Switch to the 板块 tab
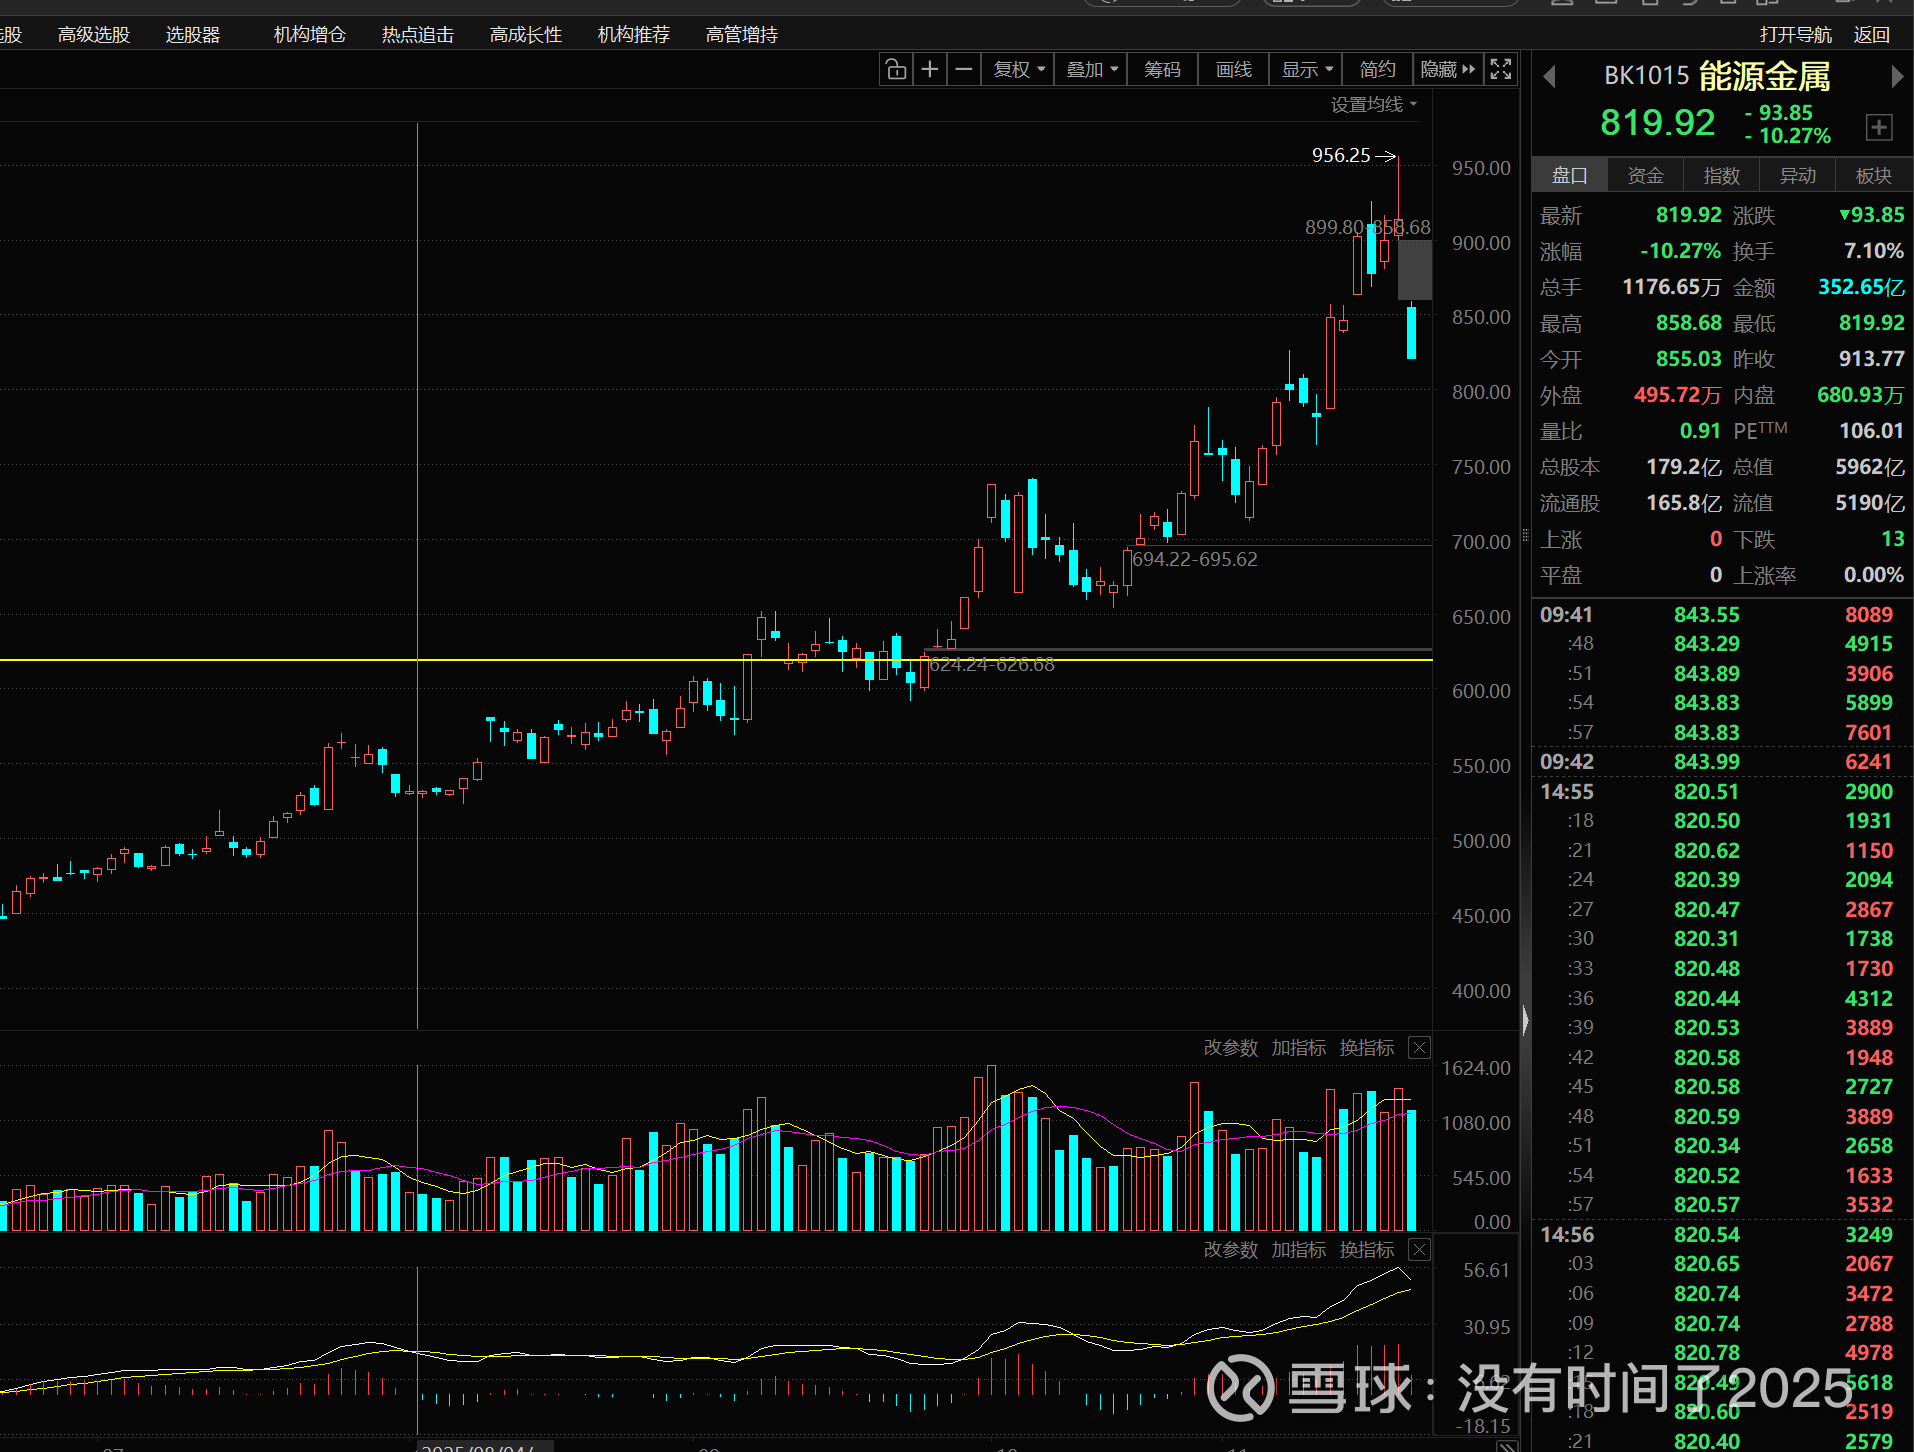 point(1874,176)
